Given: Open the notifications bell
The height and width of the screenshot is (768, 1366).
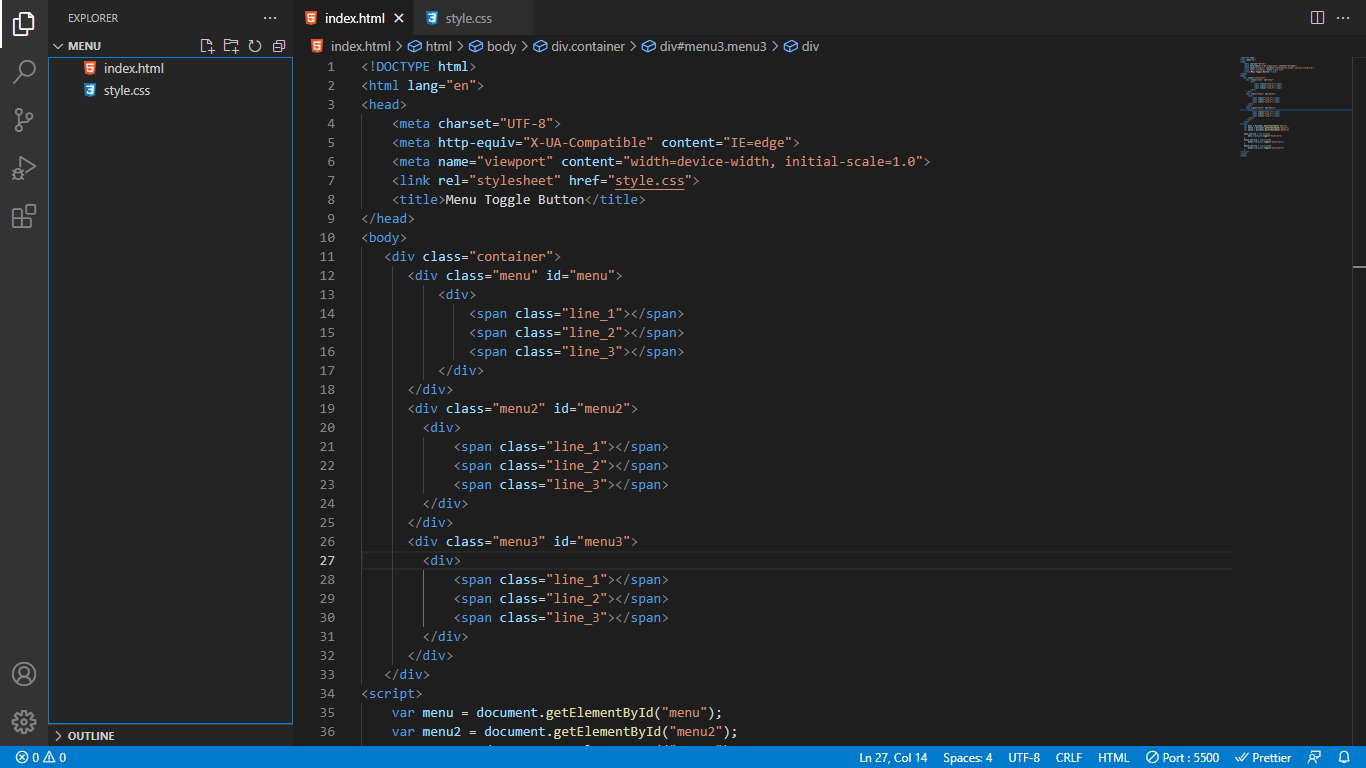Looking at the screenshot, I should pyautogui.click(x=1344, y=757).
